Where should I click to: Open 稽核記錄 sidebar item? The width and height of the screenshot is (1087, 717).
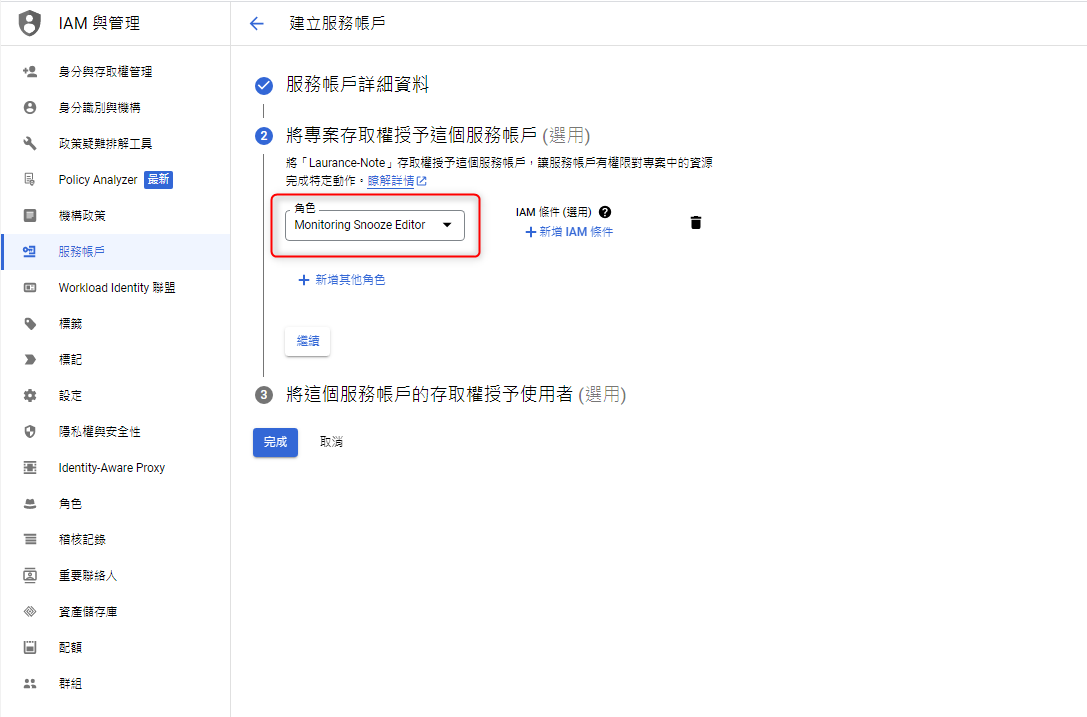(x=116, y=539)
